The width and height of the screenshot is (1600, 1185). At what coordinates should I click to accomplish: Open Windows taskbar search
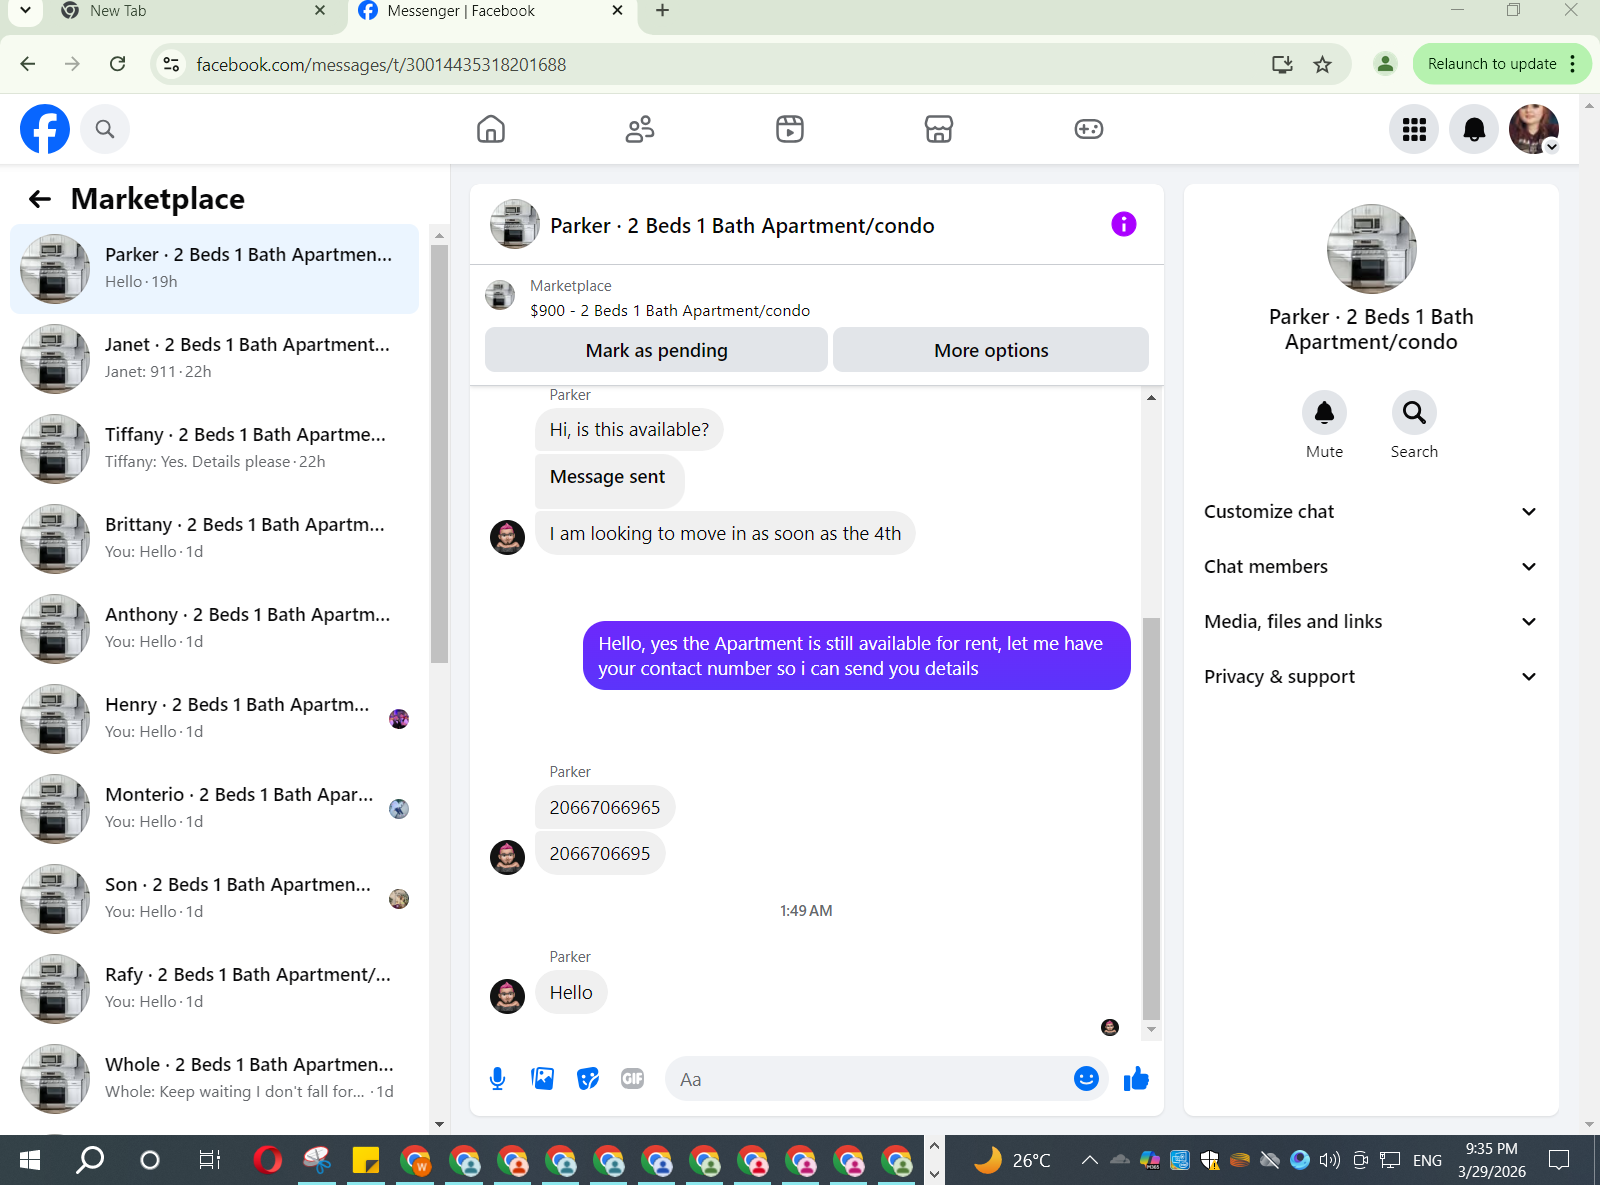pos(90,1160)
